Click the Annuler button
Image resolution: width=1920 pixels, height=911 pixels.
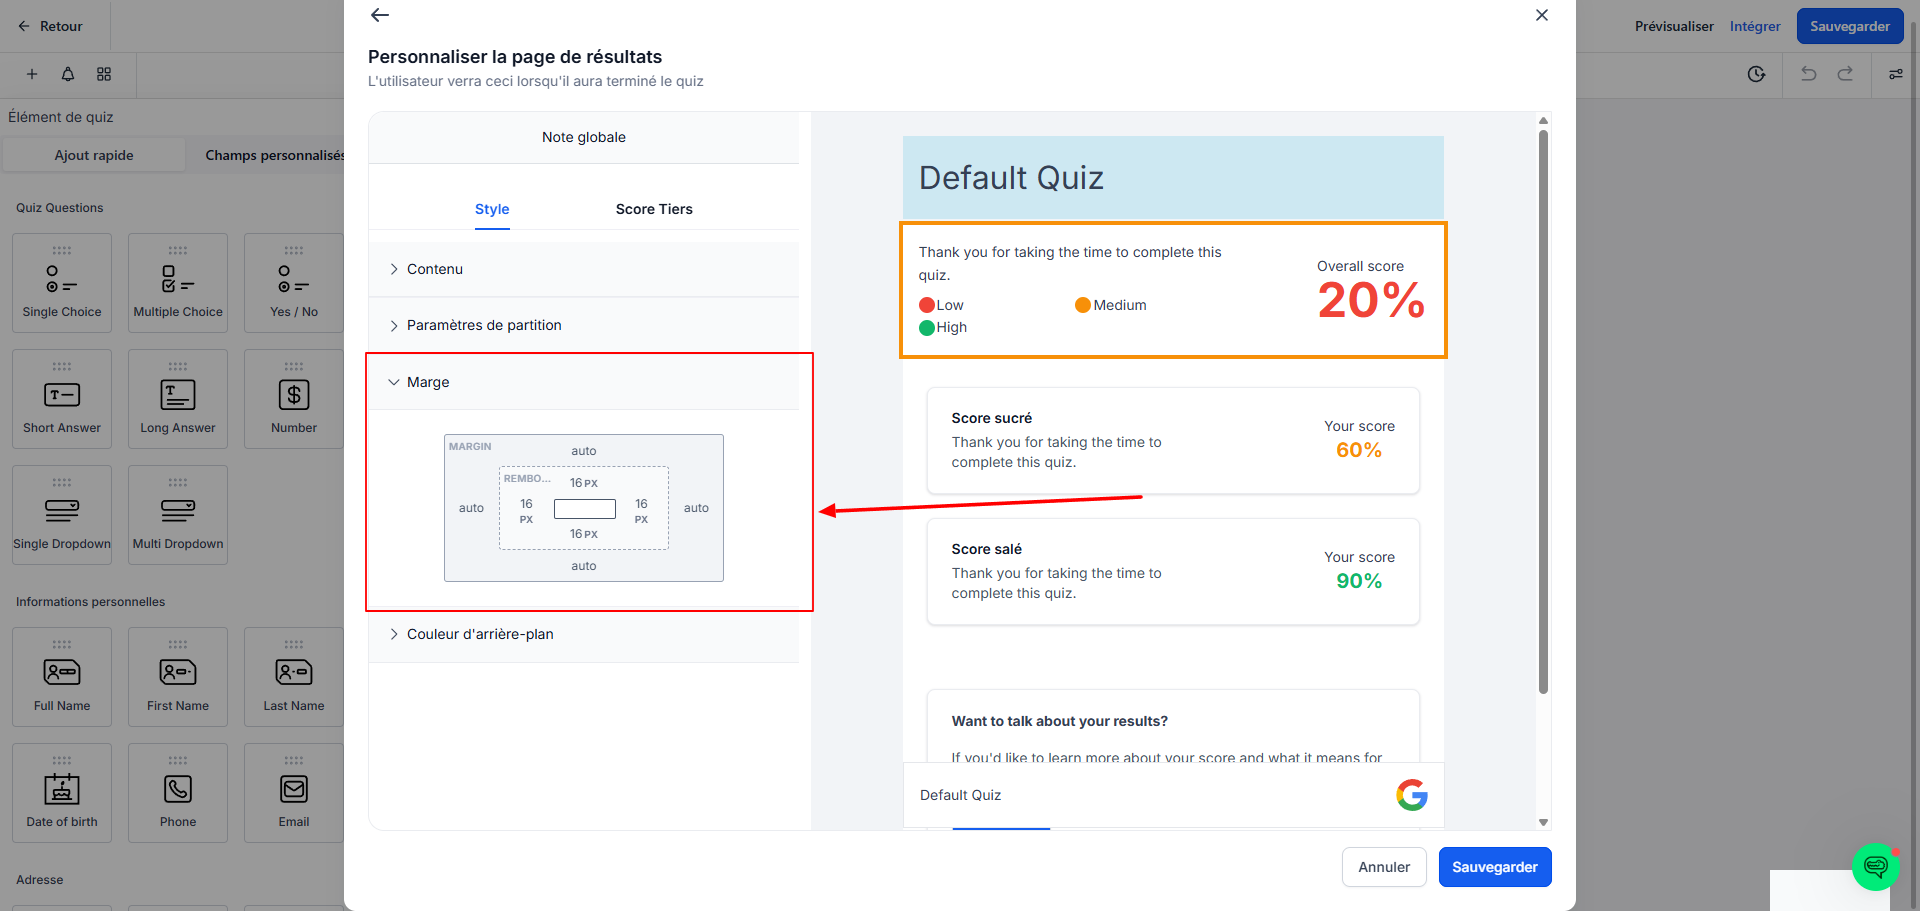tap(1384, 867)
